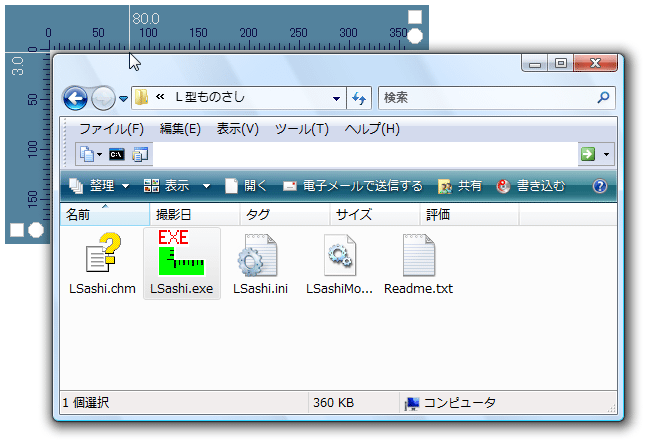Click the 共有 share button
Viewport: 645px width, 441px height.
[x=460, y=186]
